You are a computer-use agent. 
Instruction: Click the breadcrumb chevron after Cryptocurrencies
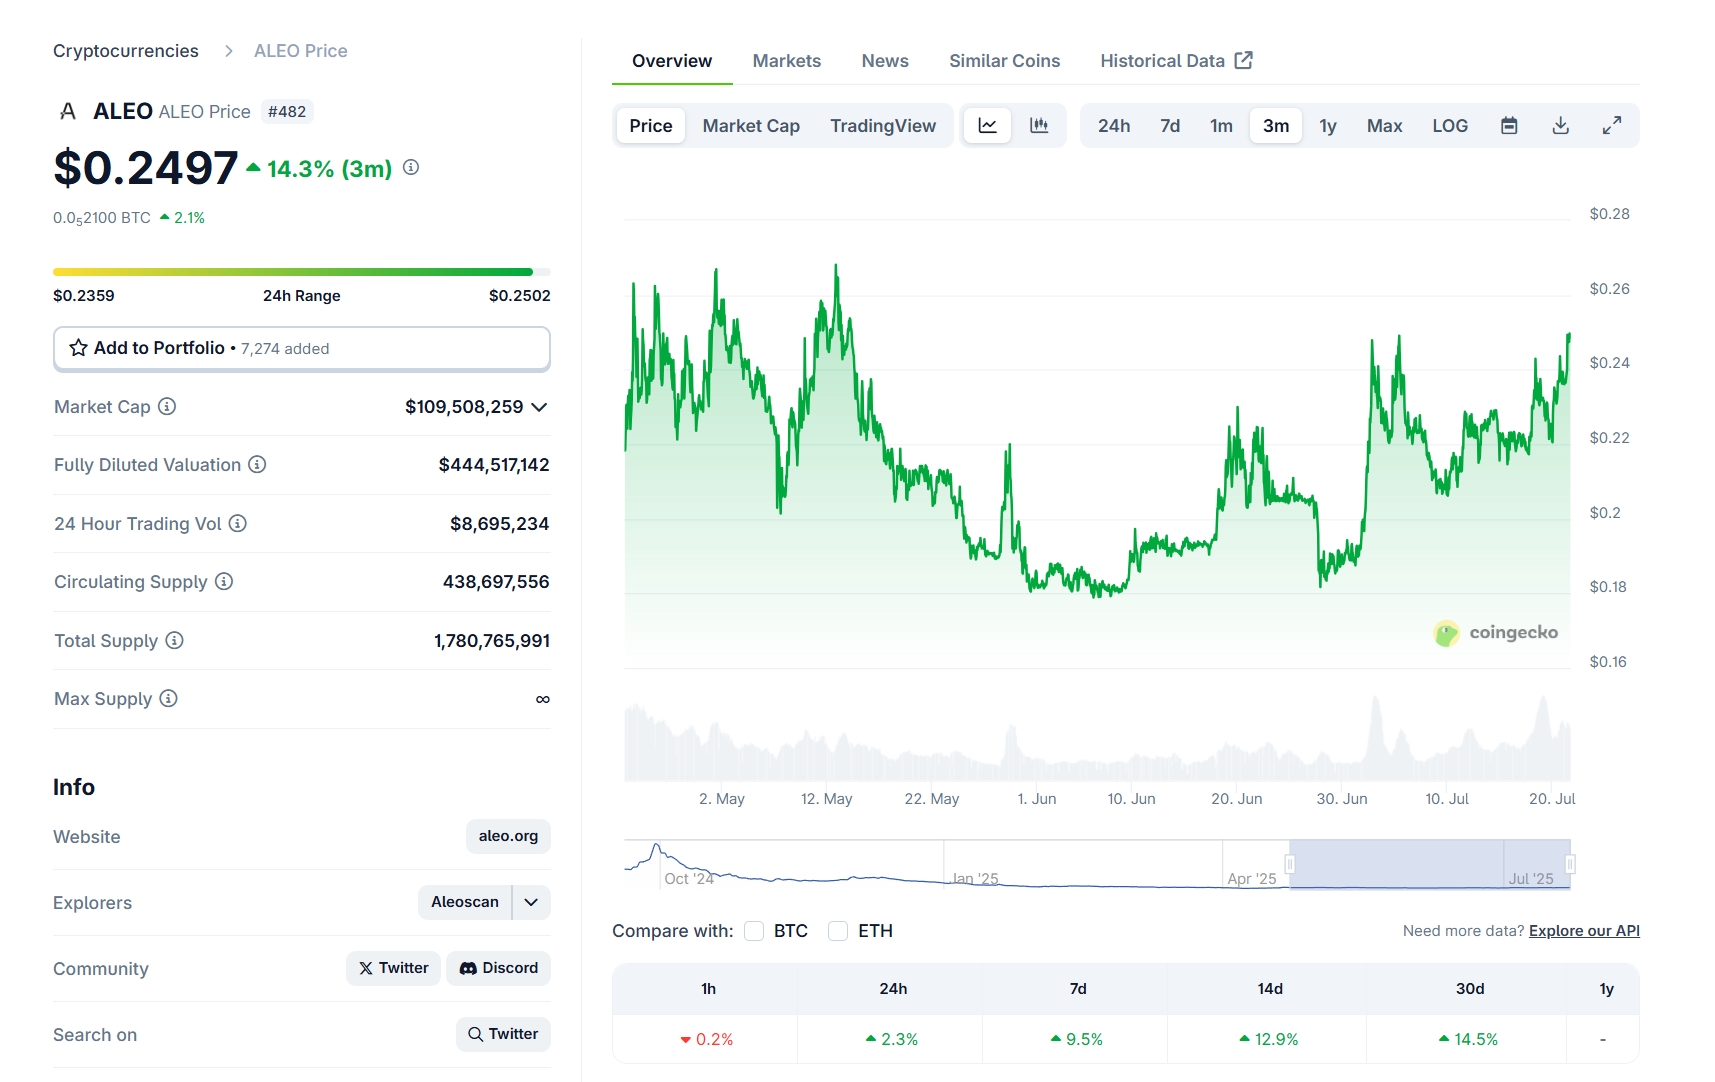229,51
